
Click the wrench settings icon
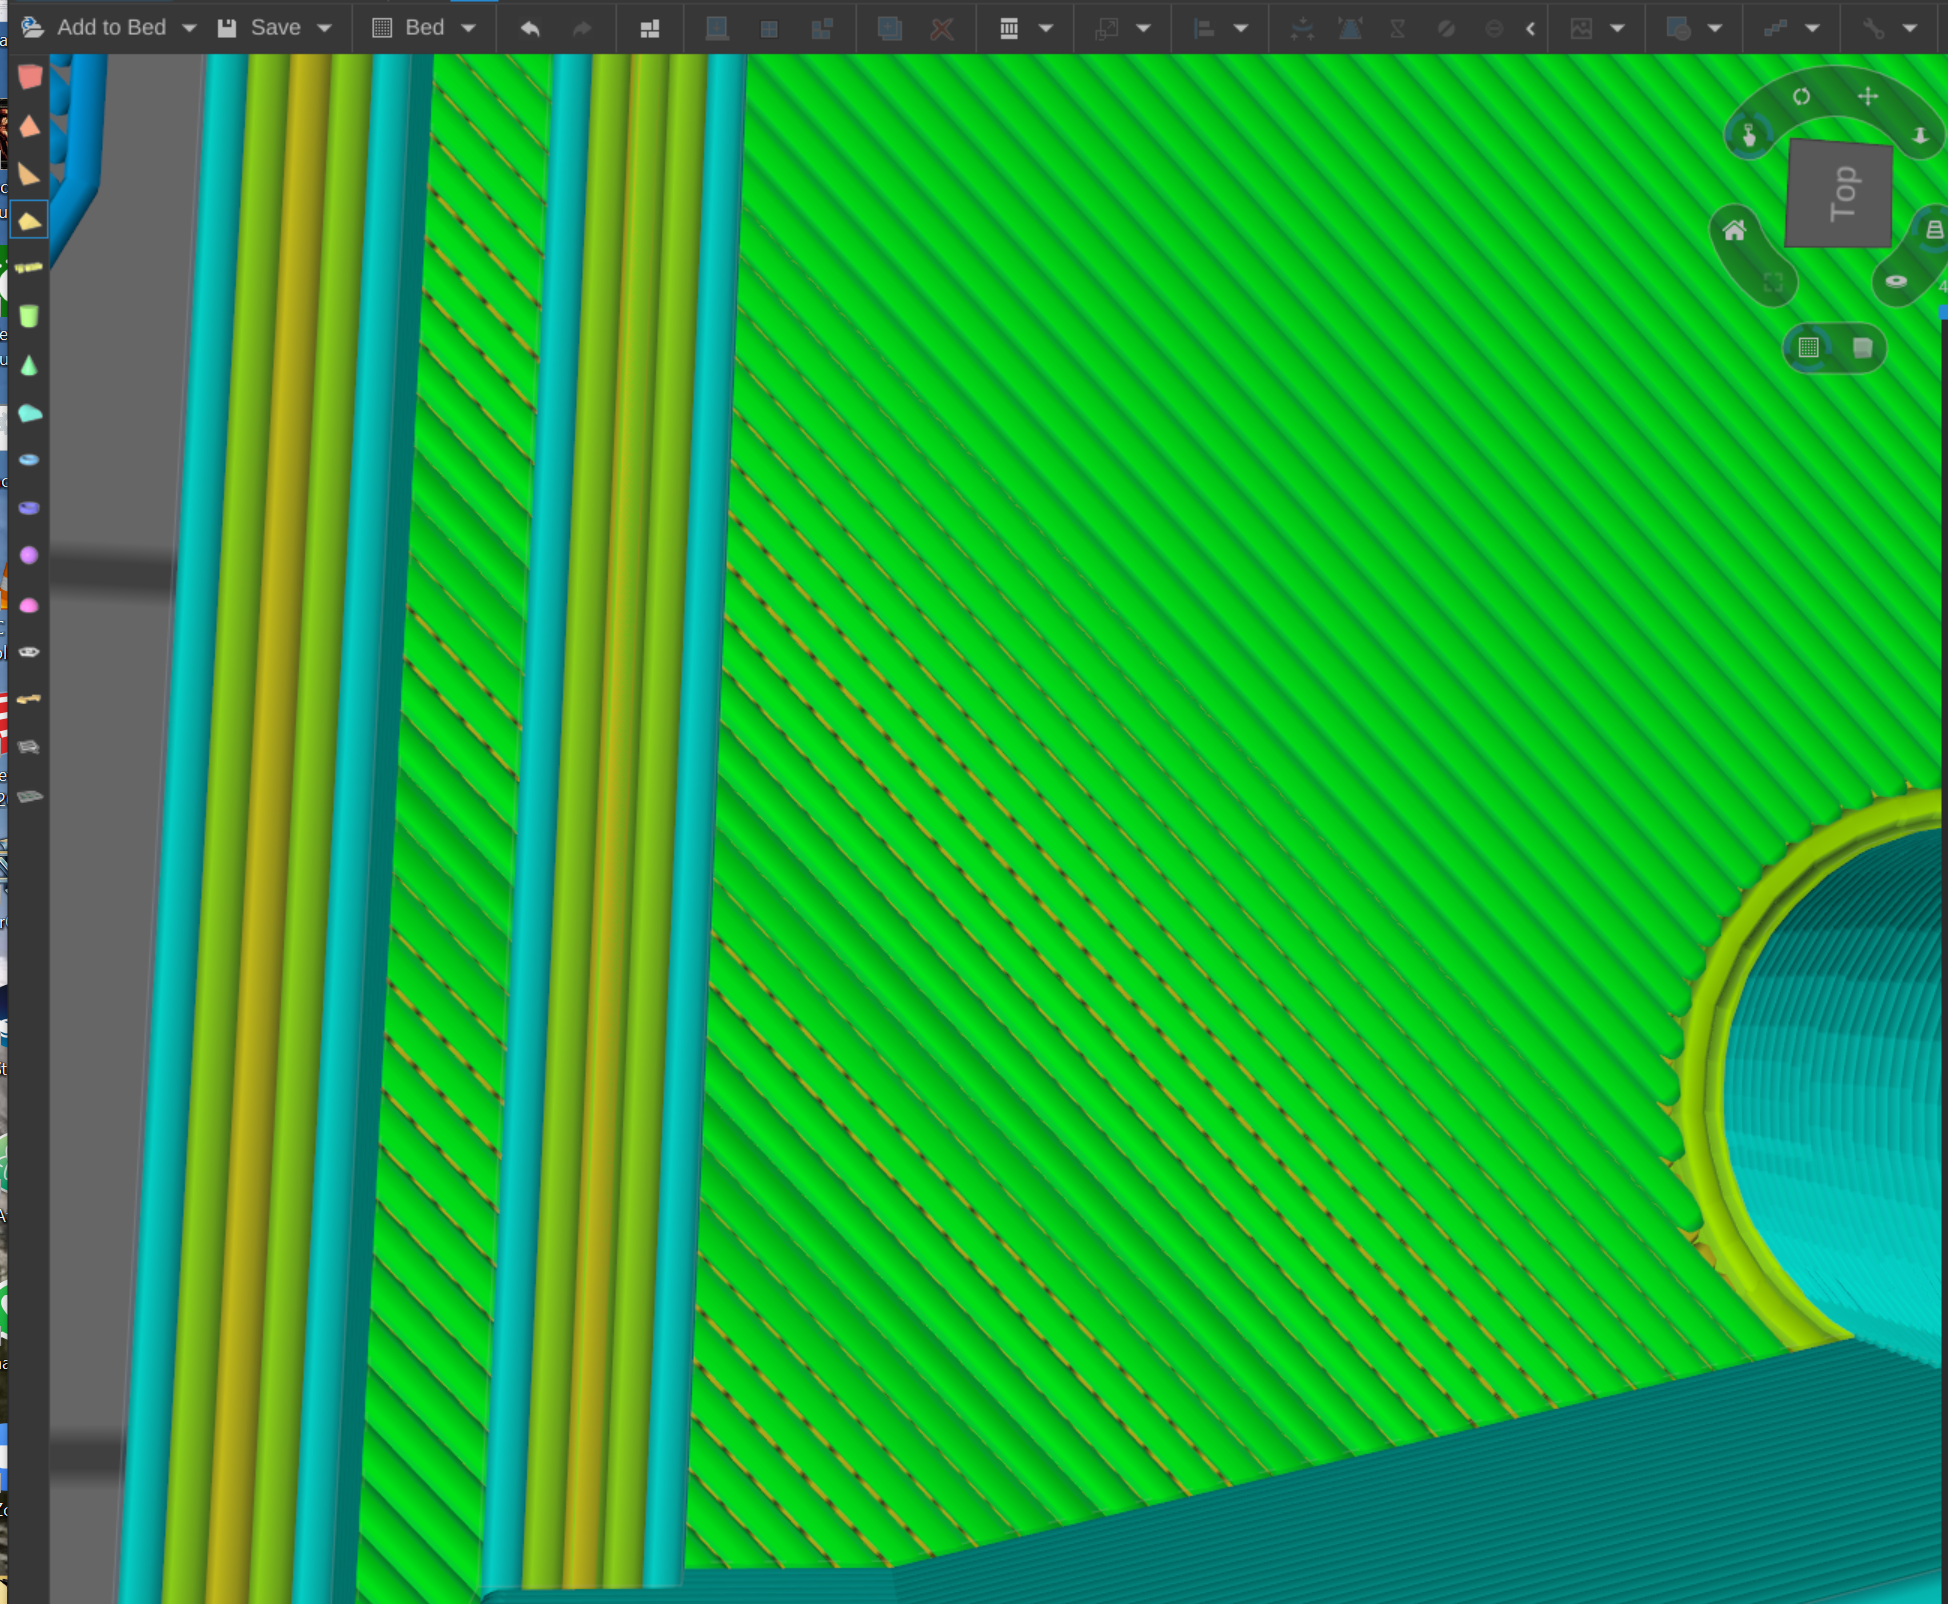pos(1873,28)
